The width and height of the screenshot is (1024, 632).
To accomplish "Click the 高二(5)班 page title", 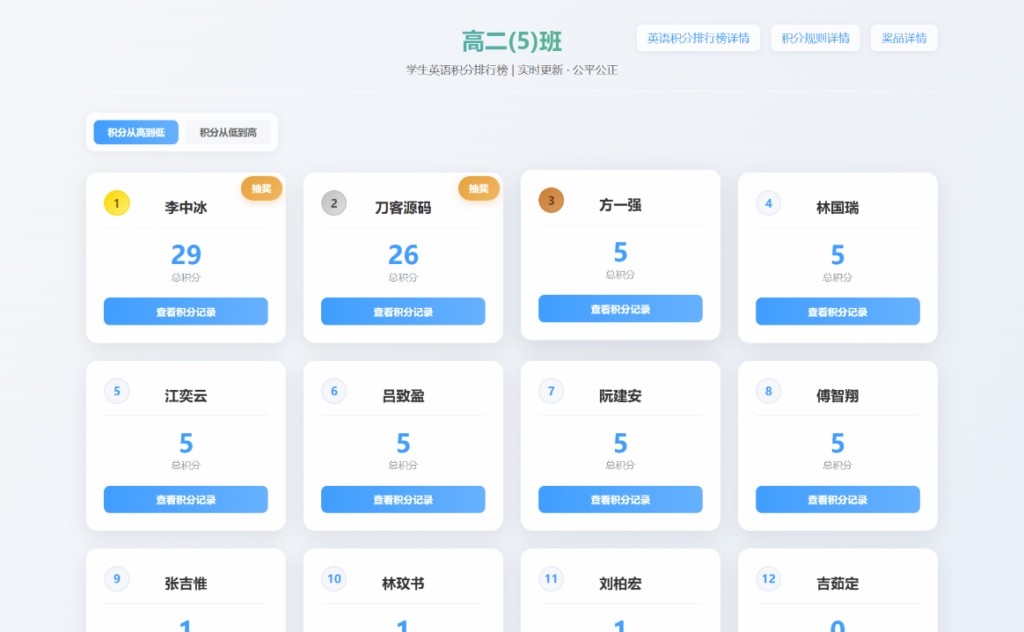I will 512,41.
